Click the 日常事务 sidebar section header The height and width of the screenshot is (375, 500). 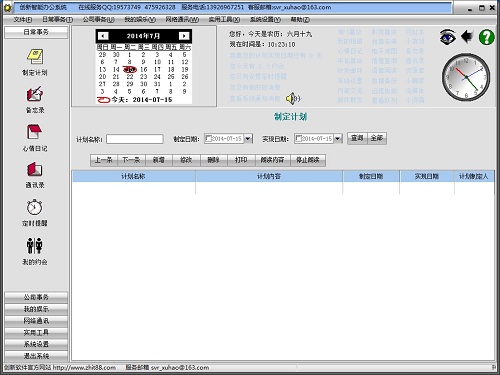(36, 32)
